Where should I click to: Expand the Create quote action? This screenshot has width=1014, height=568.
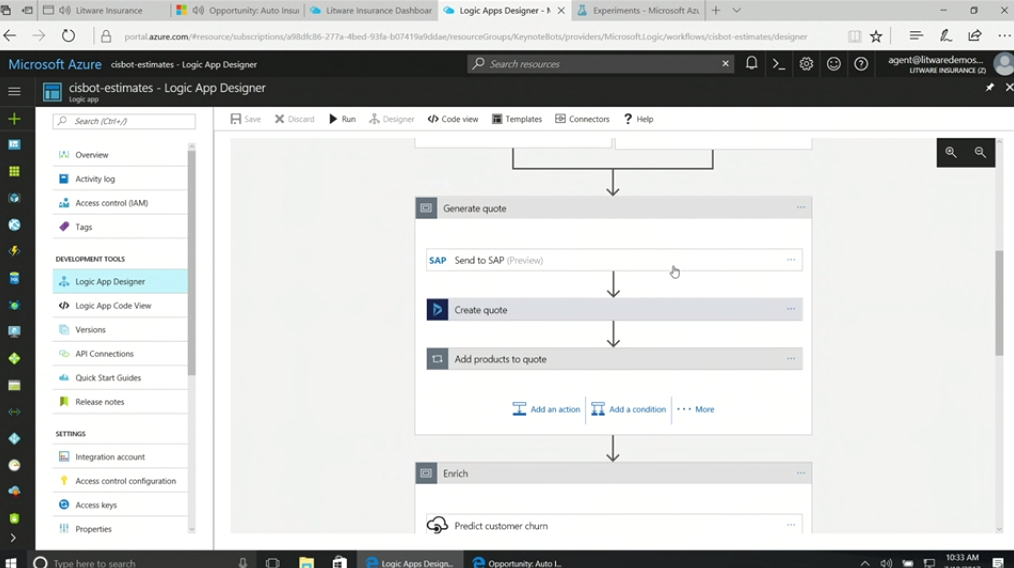coord(614,309)
